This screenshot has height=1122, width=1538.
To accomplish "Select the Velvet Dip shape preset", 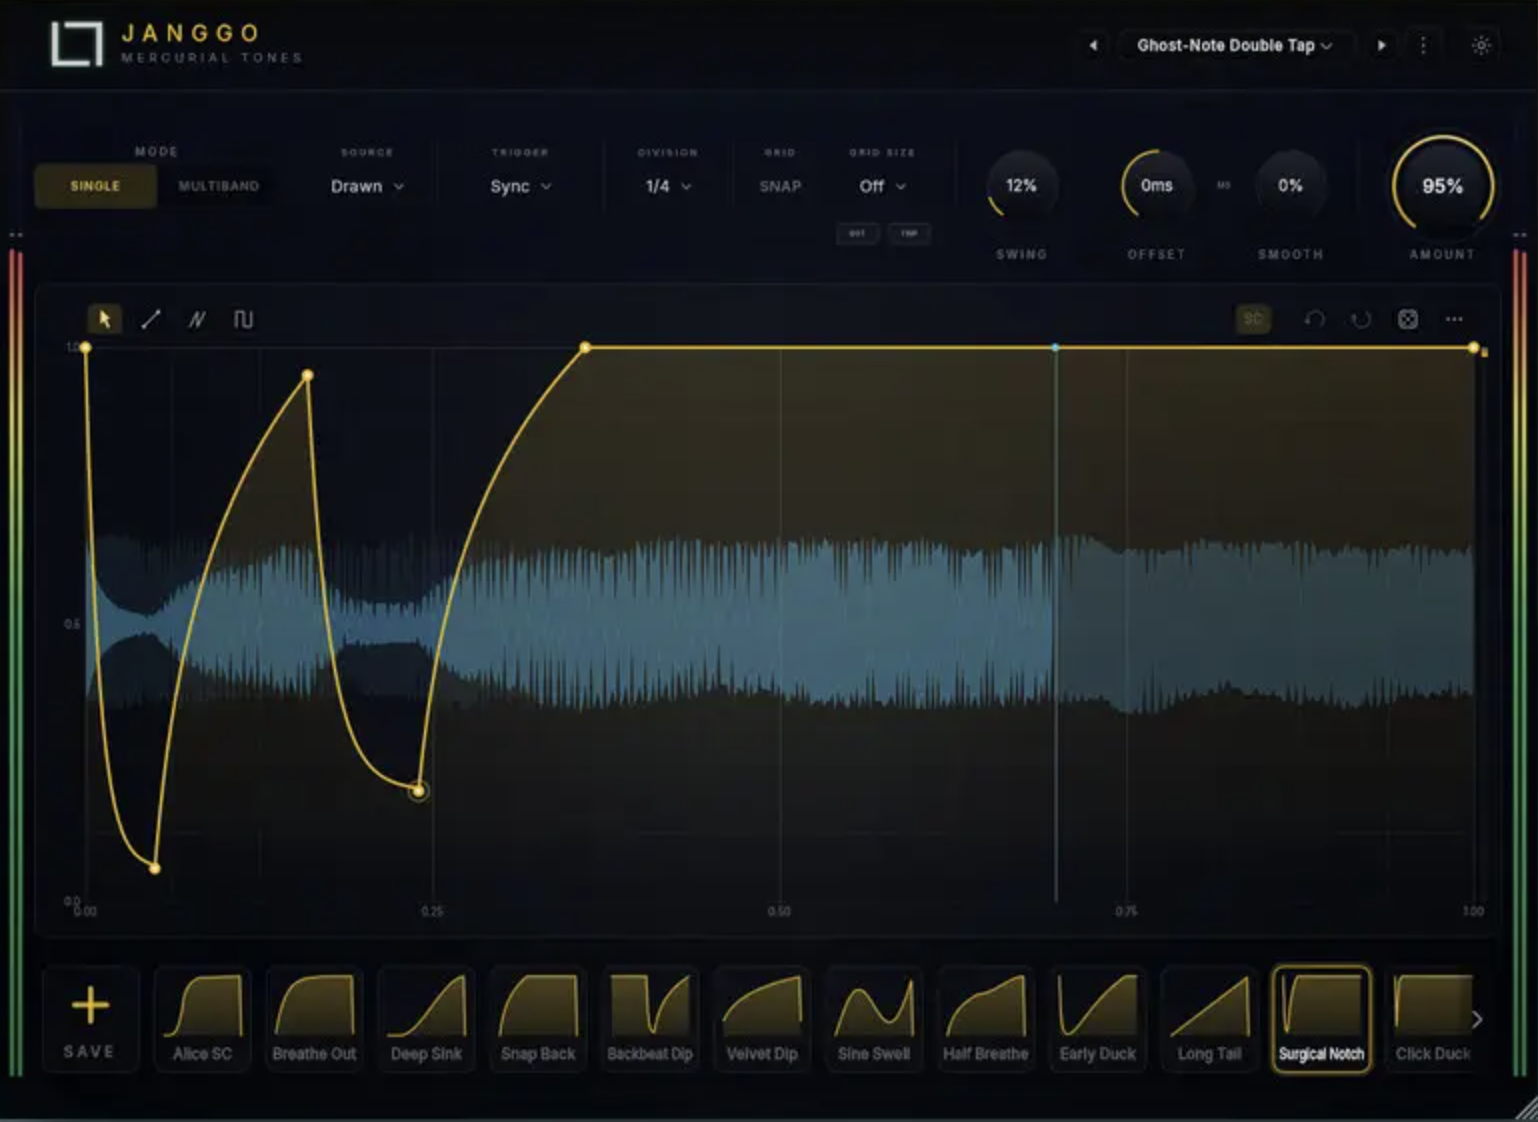I will tap(762, 1019).
